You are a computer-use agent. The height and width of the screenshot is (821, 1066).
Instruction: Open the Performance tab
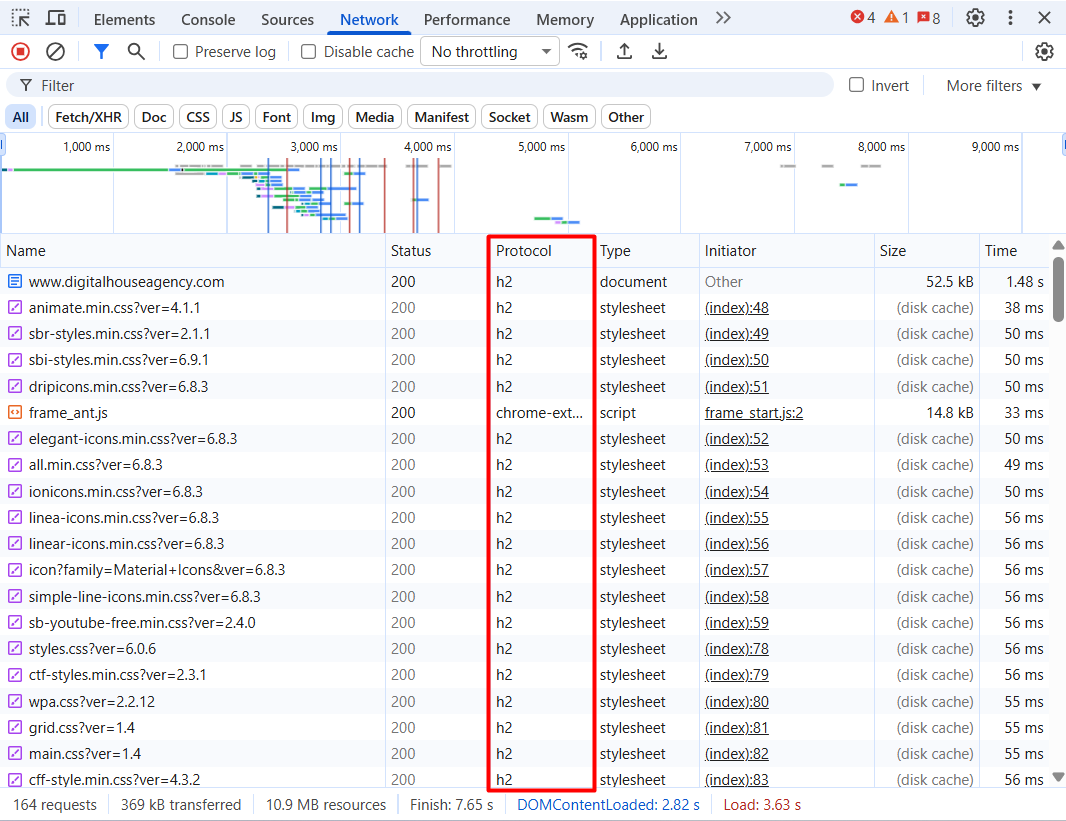[467, 20]
